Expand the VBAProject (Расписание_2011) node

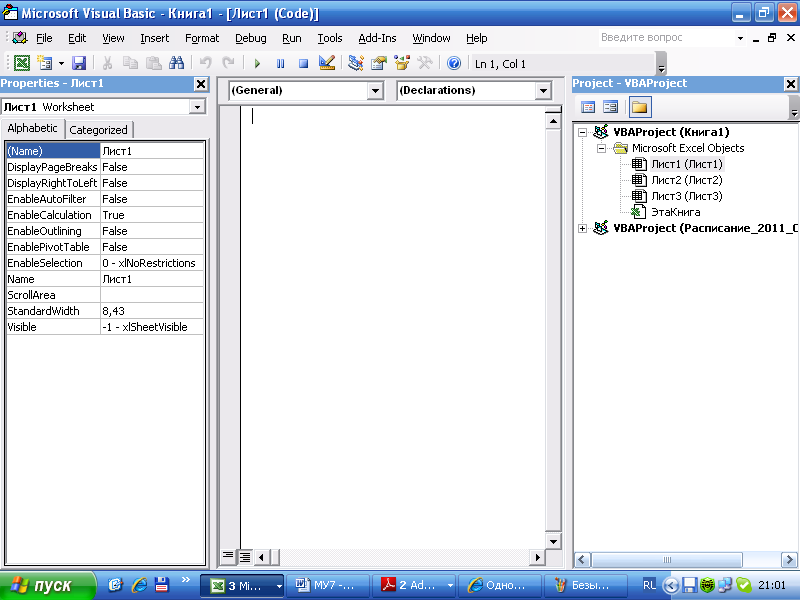[x=582, y=229]
